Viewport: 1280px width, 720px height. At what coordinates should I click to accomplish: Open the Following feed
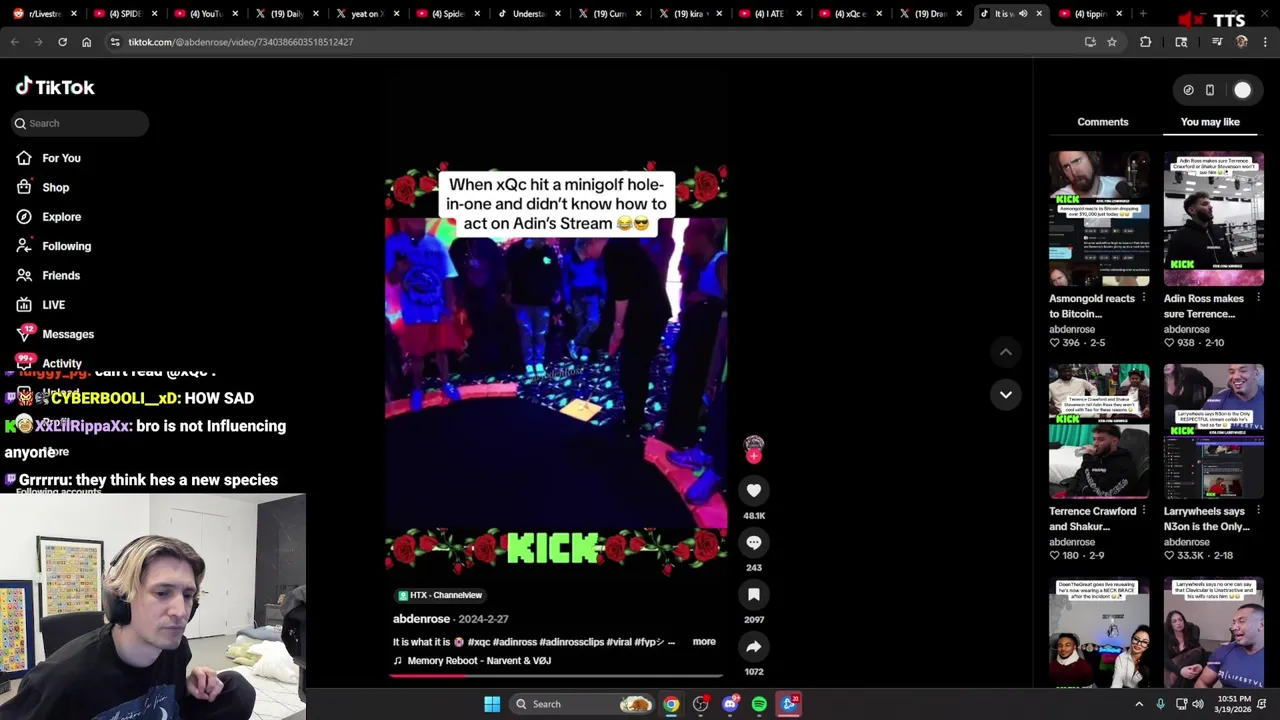point(53,246)
